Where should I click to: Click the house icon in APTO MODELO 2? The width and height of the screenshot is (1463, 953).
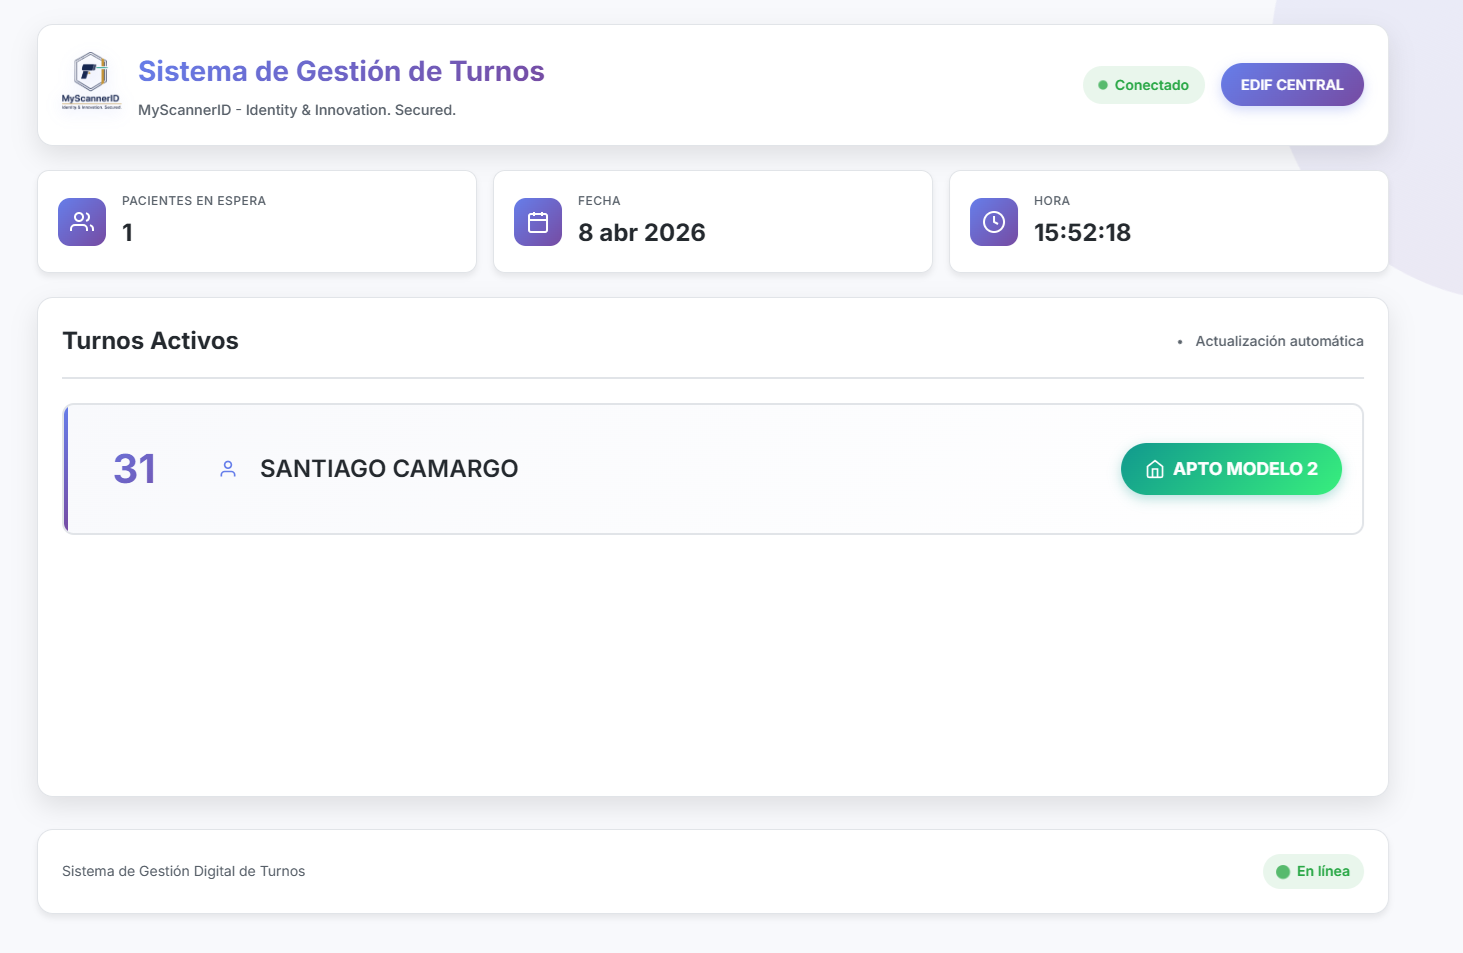click(x=1155, y=469)
